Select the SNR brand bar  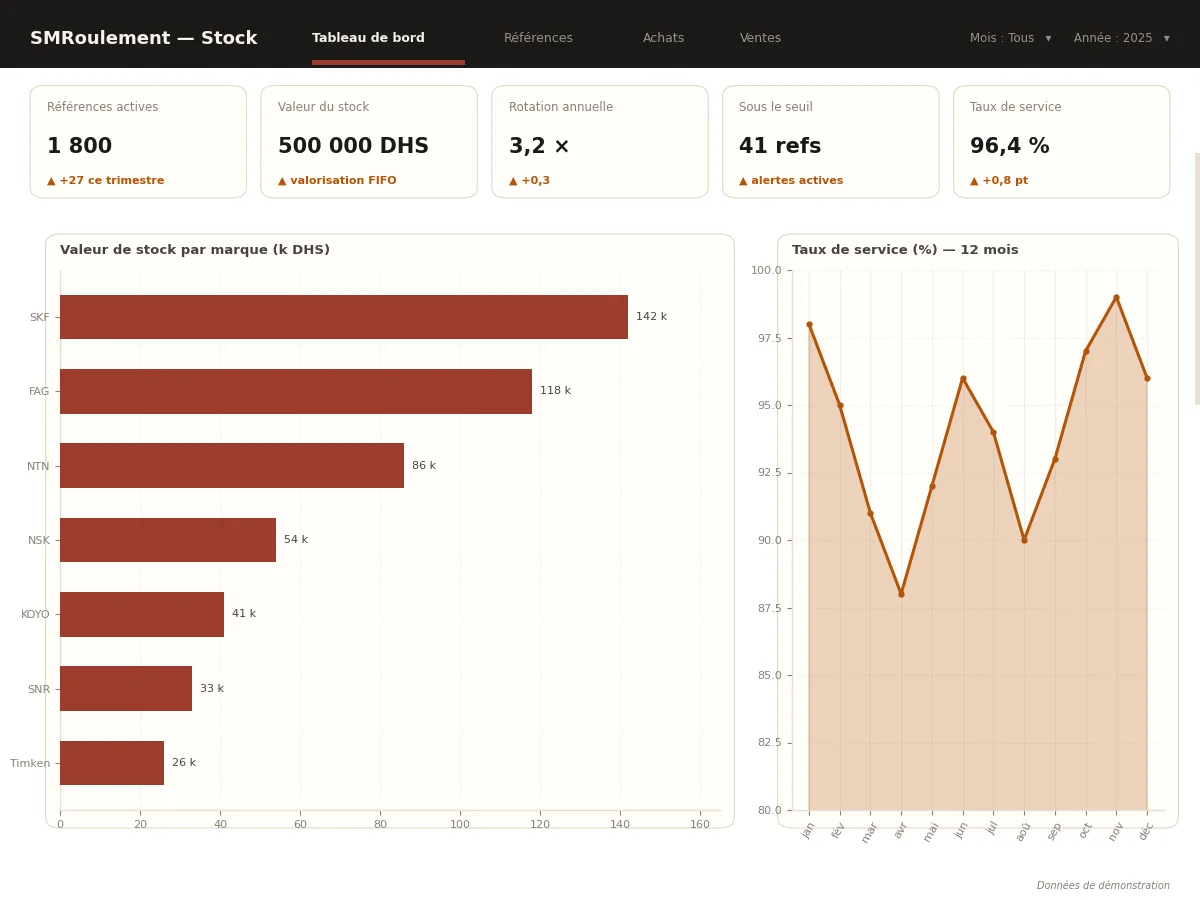click(126, 689)
